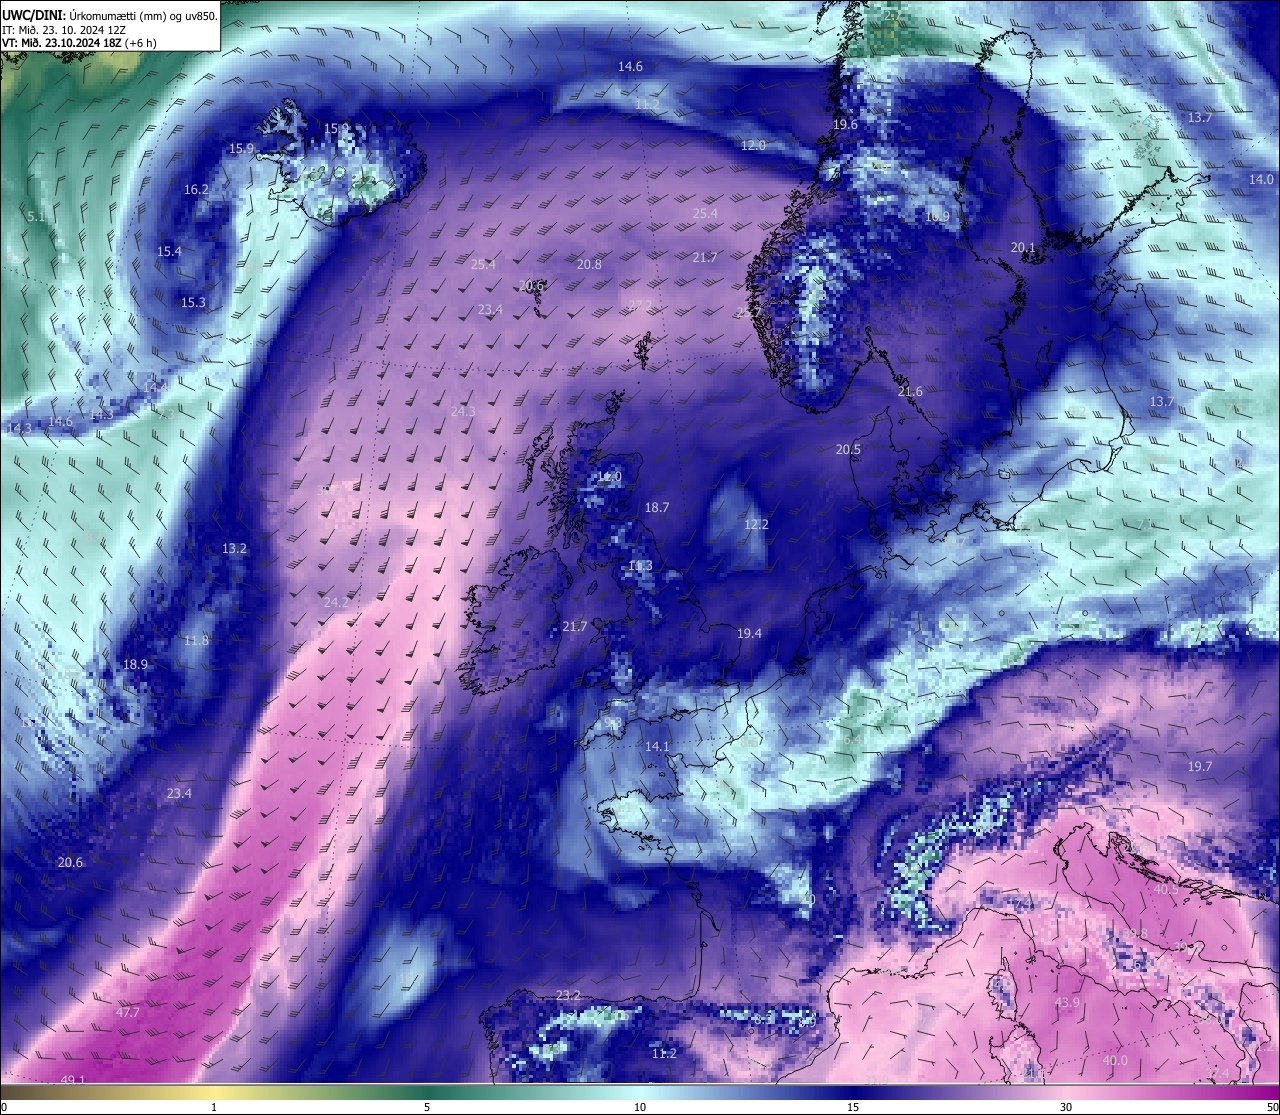Select the IT 12Z initialization time line
This screenshot has width=1280, height=1115.
tap(65, 30)
